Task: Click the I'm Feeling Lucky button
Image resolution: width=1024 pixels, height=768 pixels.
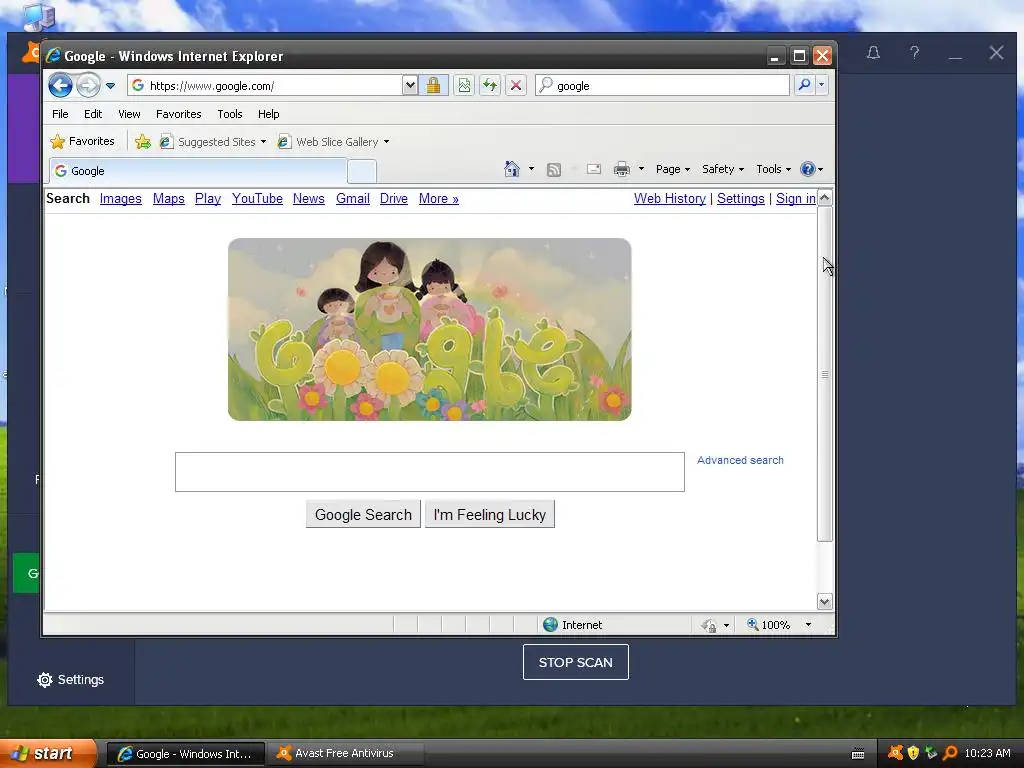Action: pos(490,515)
